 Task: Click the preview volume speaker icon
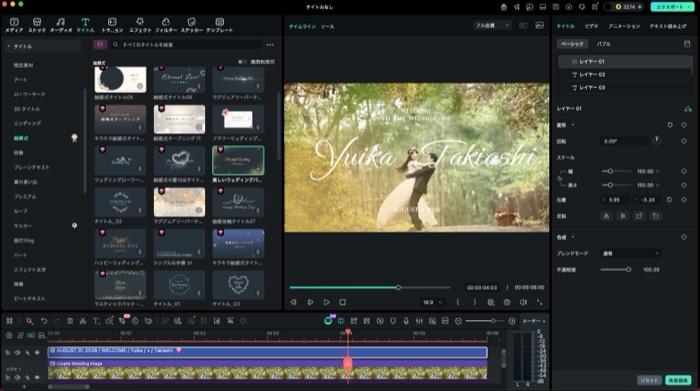[x=523, y=302]
